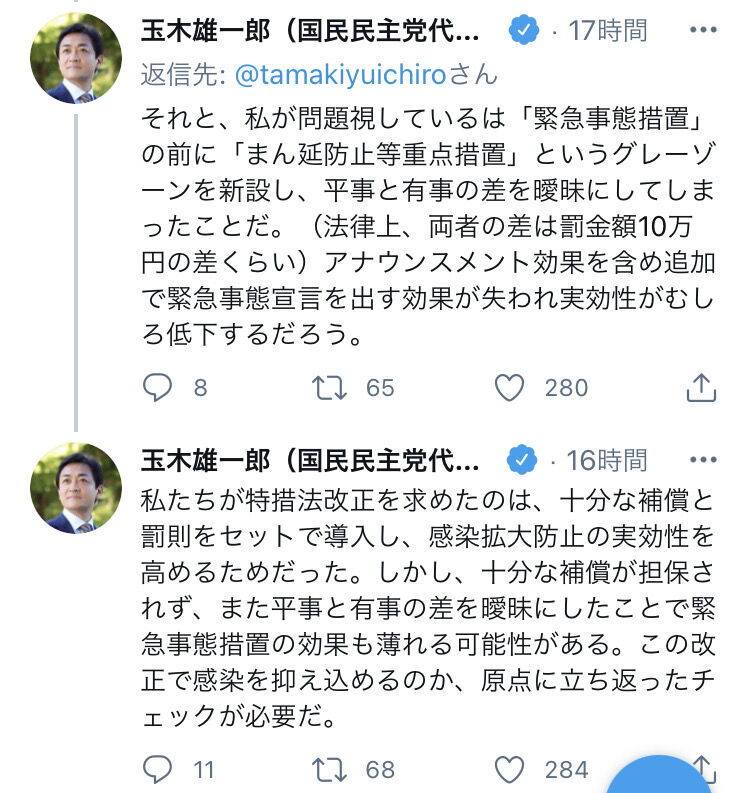Reply to the first tweet
This screenshot has width=750, height=793.
click(157, 387)
